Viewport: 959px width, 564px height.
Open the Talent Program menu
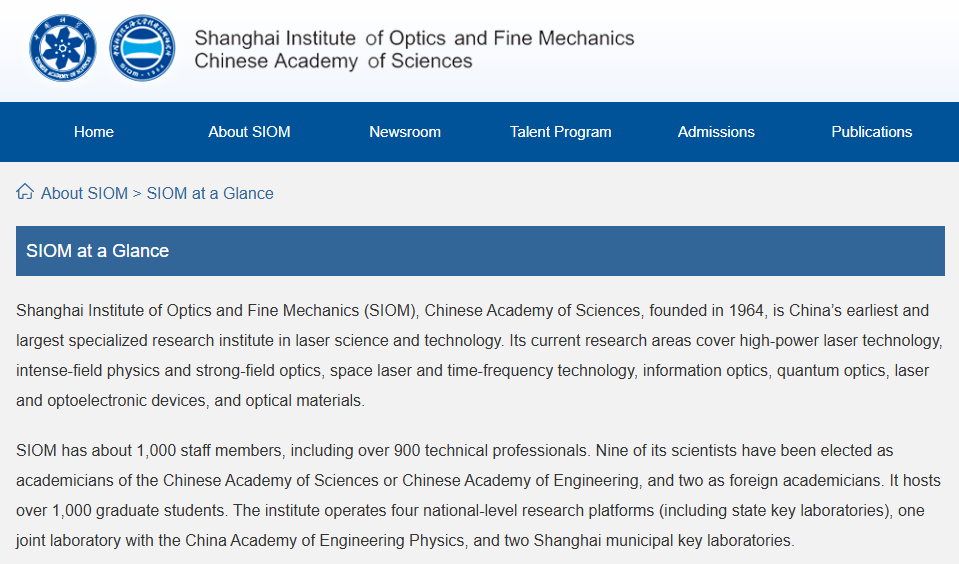(x=560, y=132)
